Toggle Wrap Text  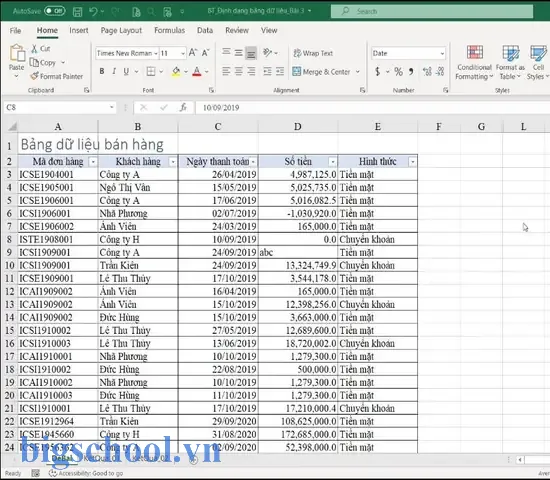(313, 53)
